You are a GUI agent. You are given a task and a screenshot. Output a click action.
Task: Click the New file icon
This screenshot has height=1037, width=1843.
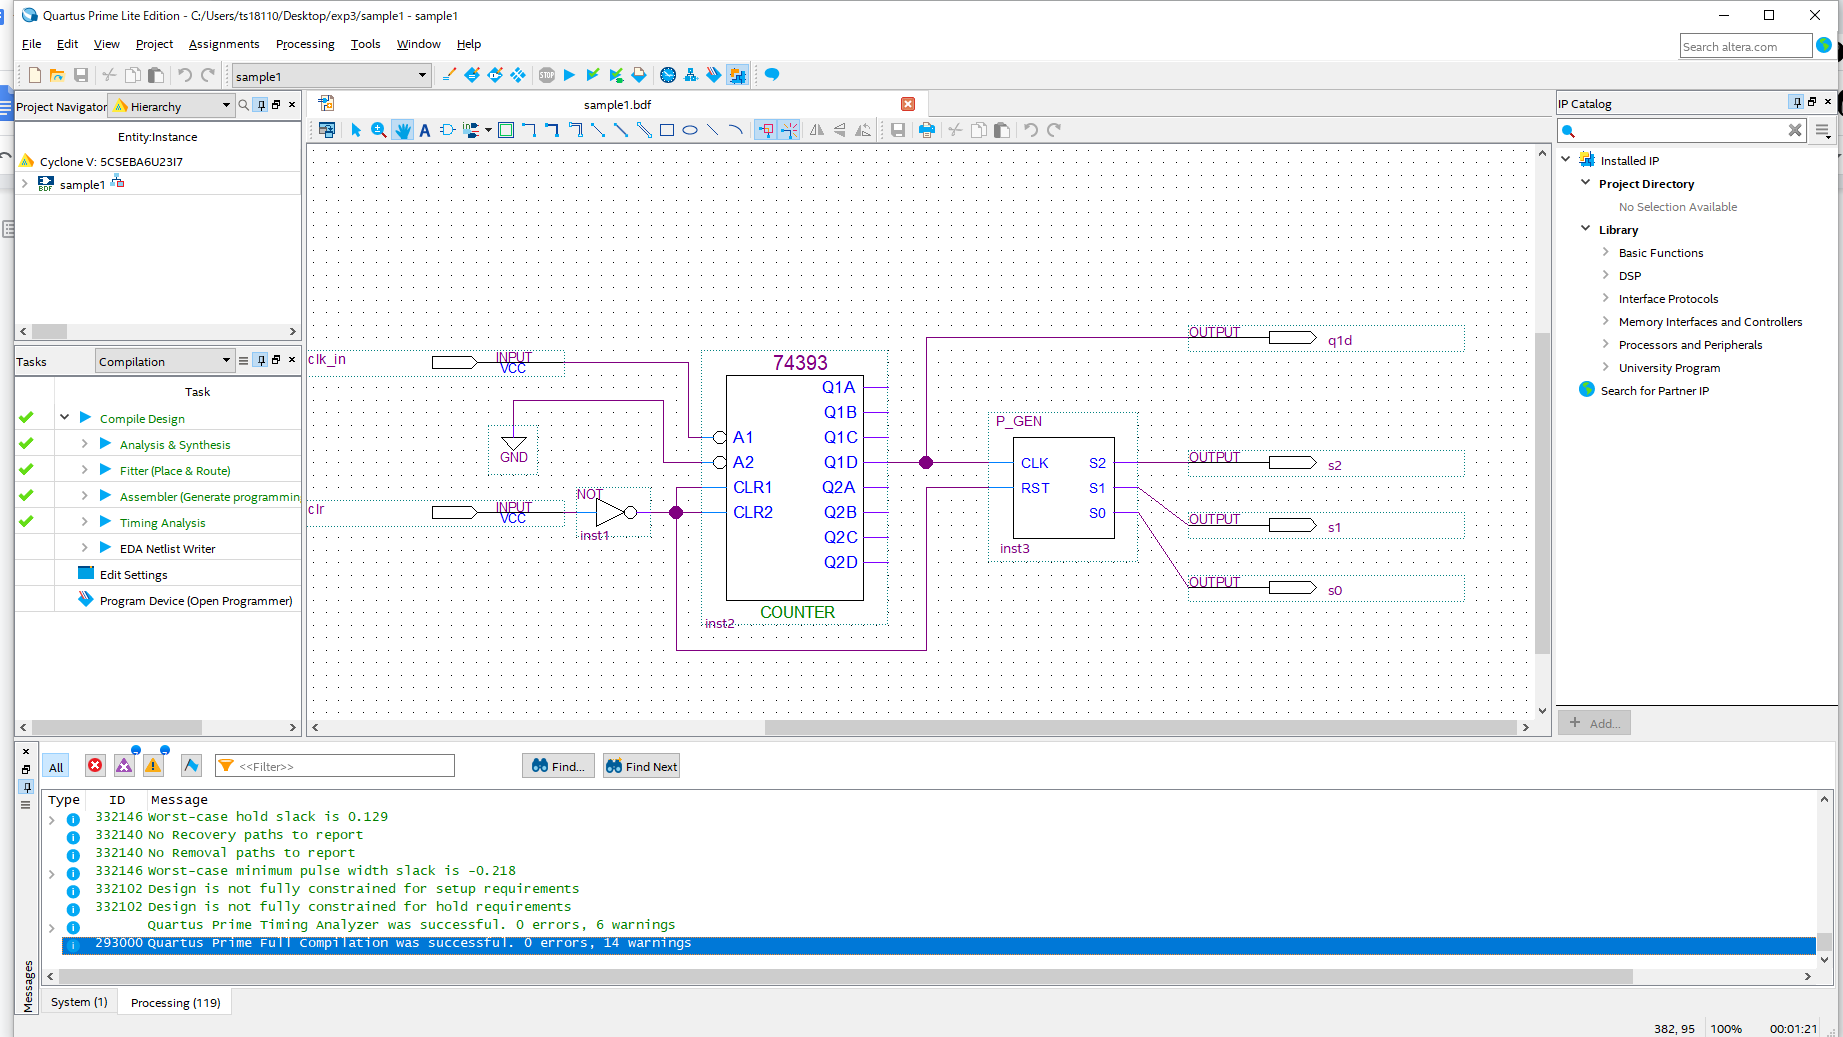[35, 75]
